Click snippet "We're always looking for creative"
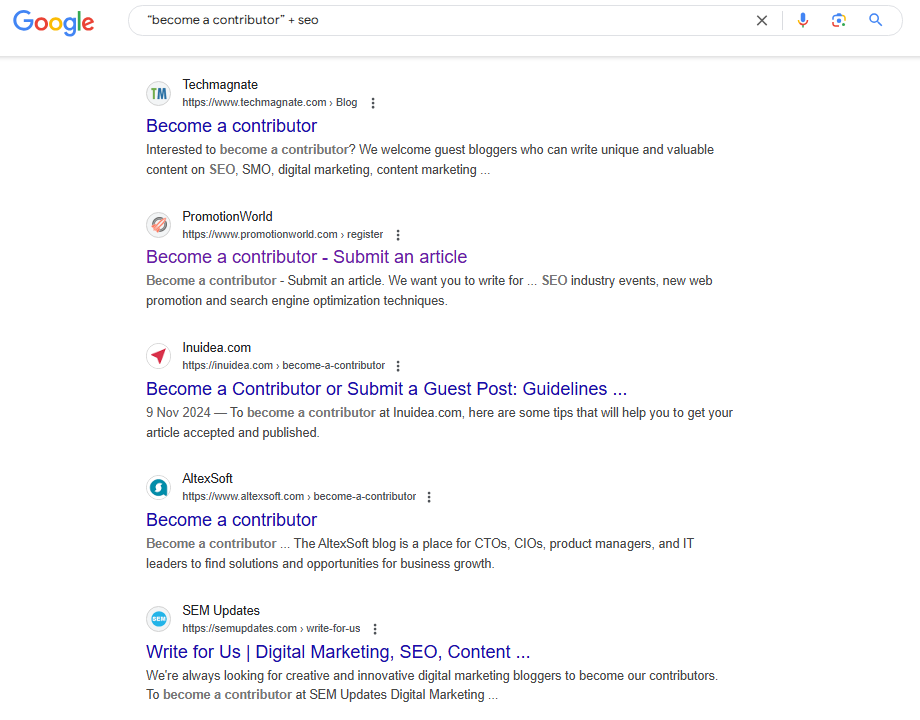920x720 pixels. click(x=248, y=675)
